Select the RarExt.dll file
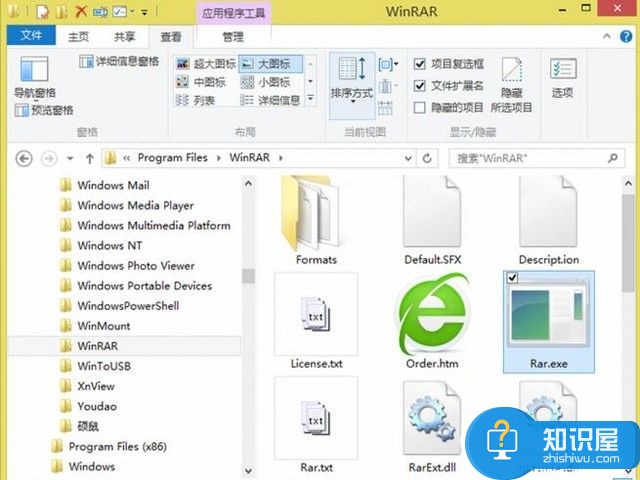The width and height of the screenshot is (640, 480). (x=432, y=426)
